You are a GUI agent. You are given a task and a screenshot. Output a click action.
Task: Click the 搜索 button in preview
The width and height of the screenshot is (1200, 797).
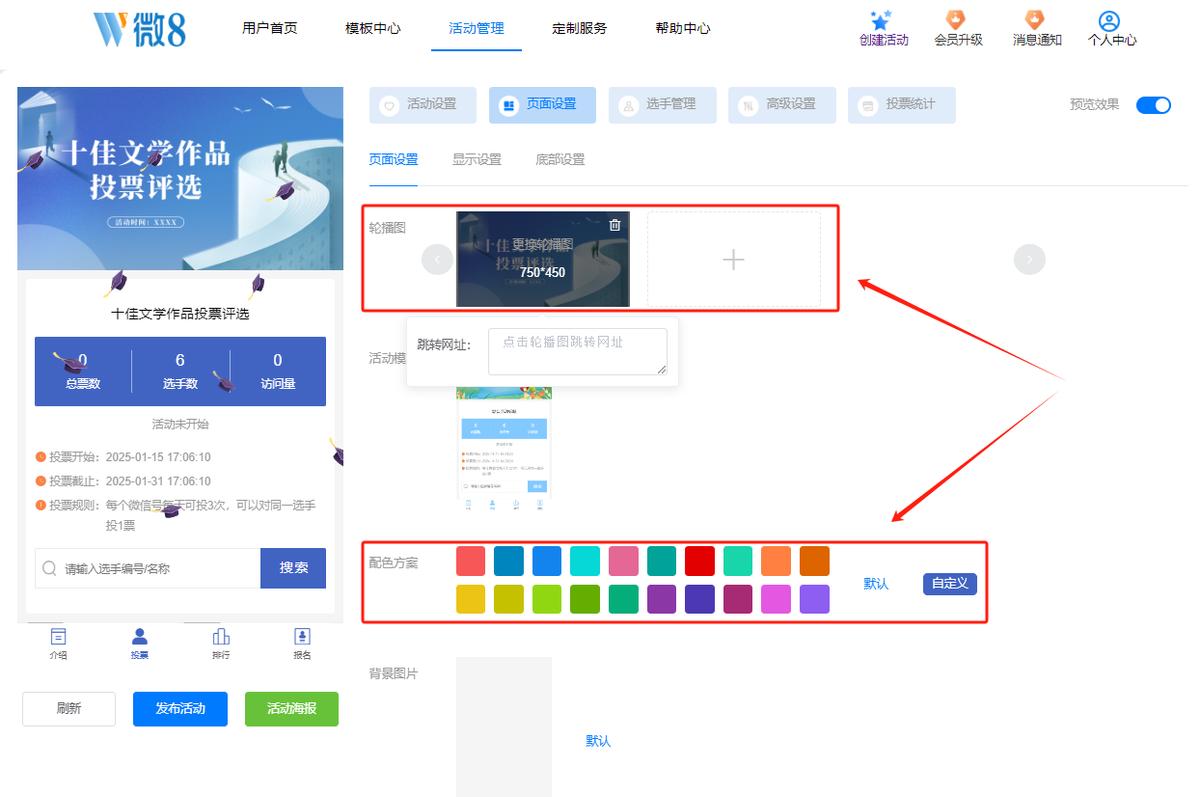[293, 568]
